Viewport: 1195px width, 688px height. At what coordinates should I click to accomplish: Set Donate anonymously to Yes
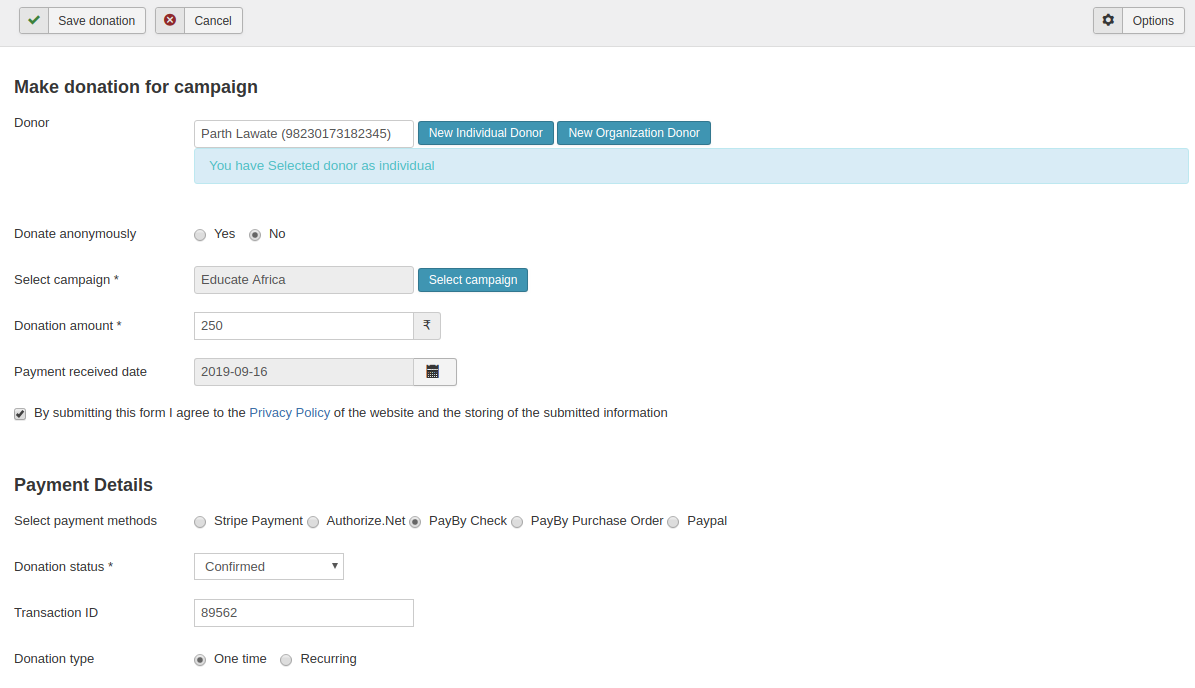(x=200, y=235)
